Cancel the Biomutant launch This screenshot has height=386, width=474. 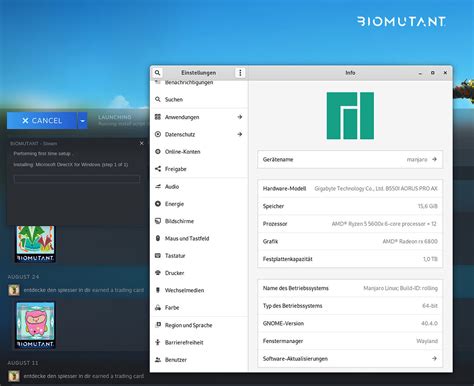[x=42, y=120]
